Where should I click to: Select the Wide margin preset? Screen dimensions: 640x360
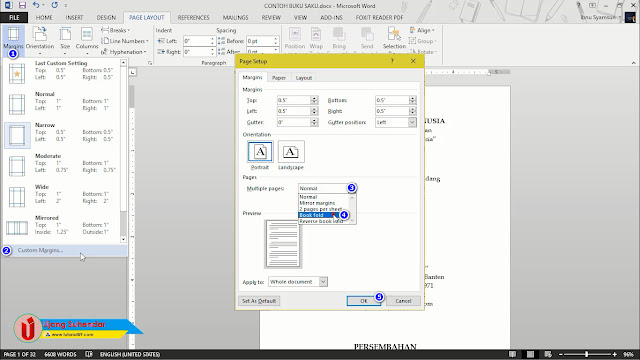[x=62, y=197]
